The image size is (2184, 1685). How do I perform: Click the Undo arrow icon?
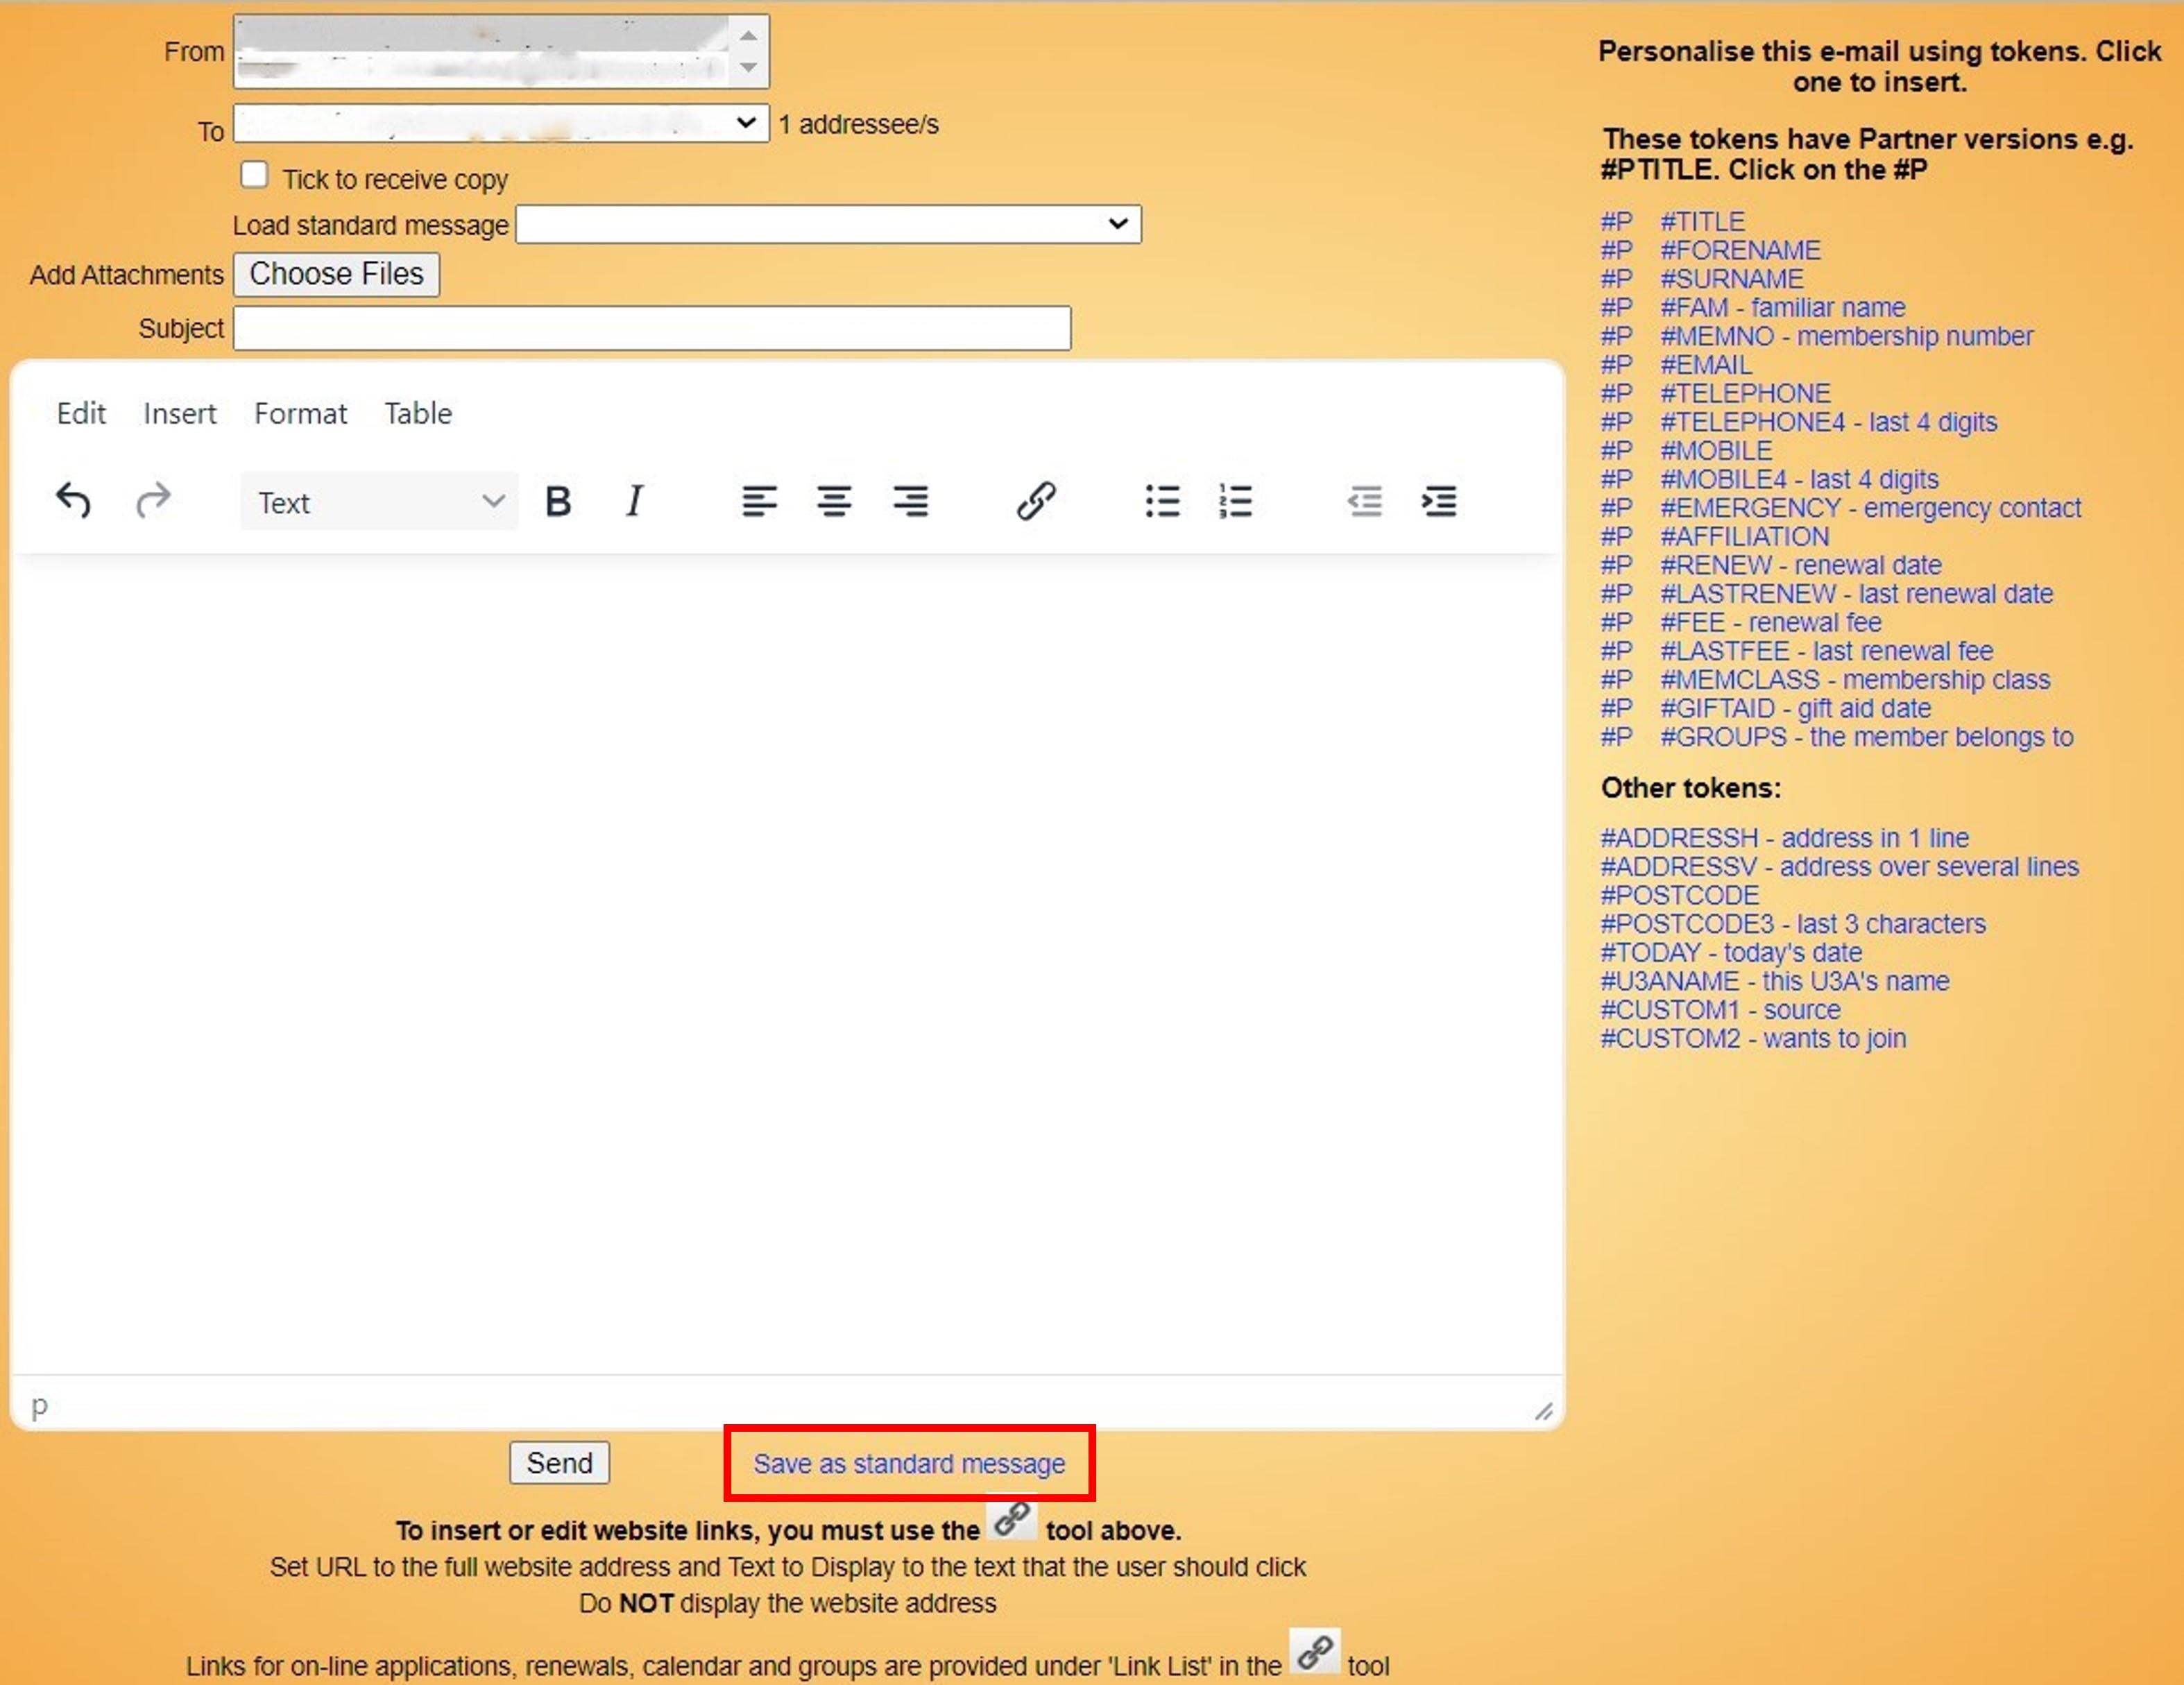pos(73,500)
